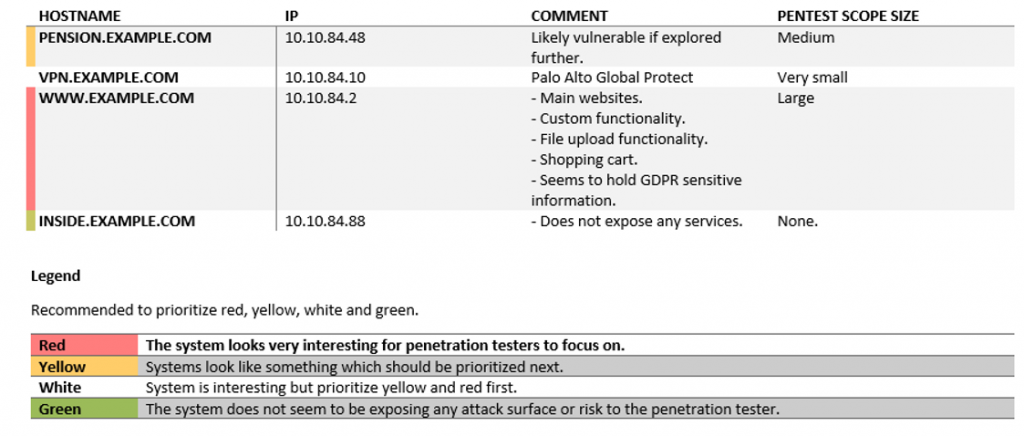The image size is (1024, 436).
Task: Click the White legend label cell
Action: (84, 388)
